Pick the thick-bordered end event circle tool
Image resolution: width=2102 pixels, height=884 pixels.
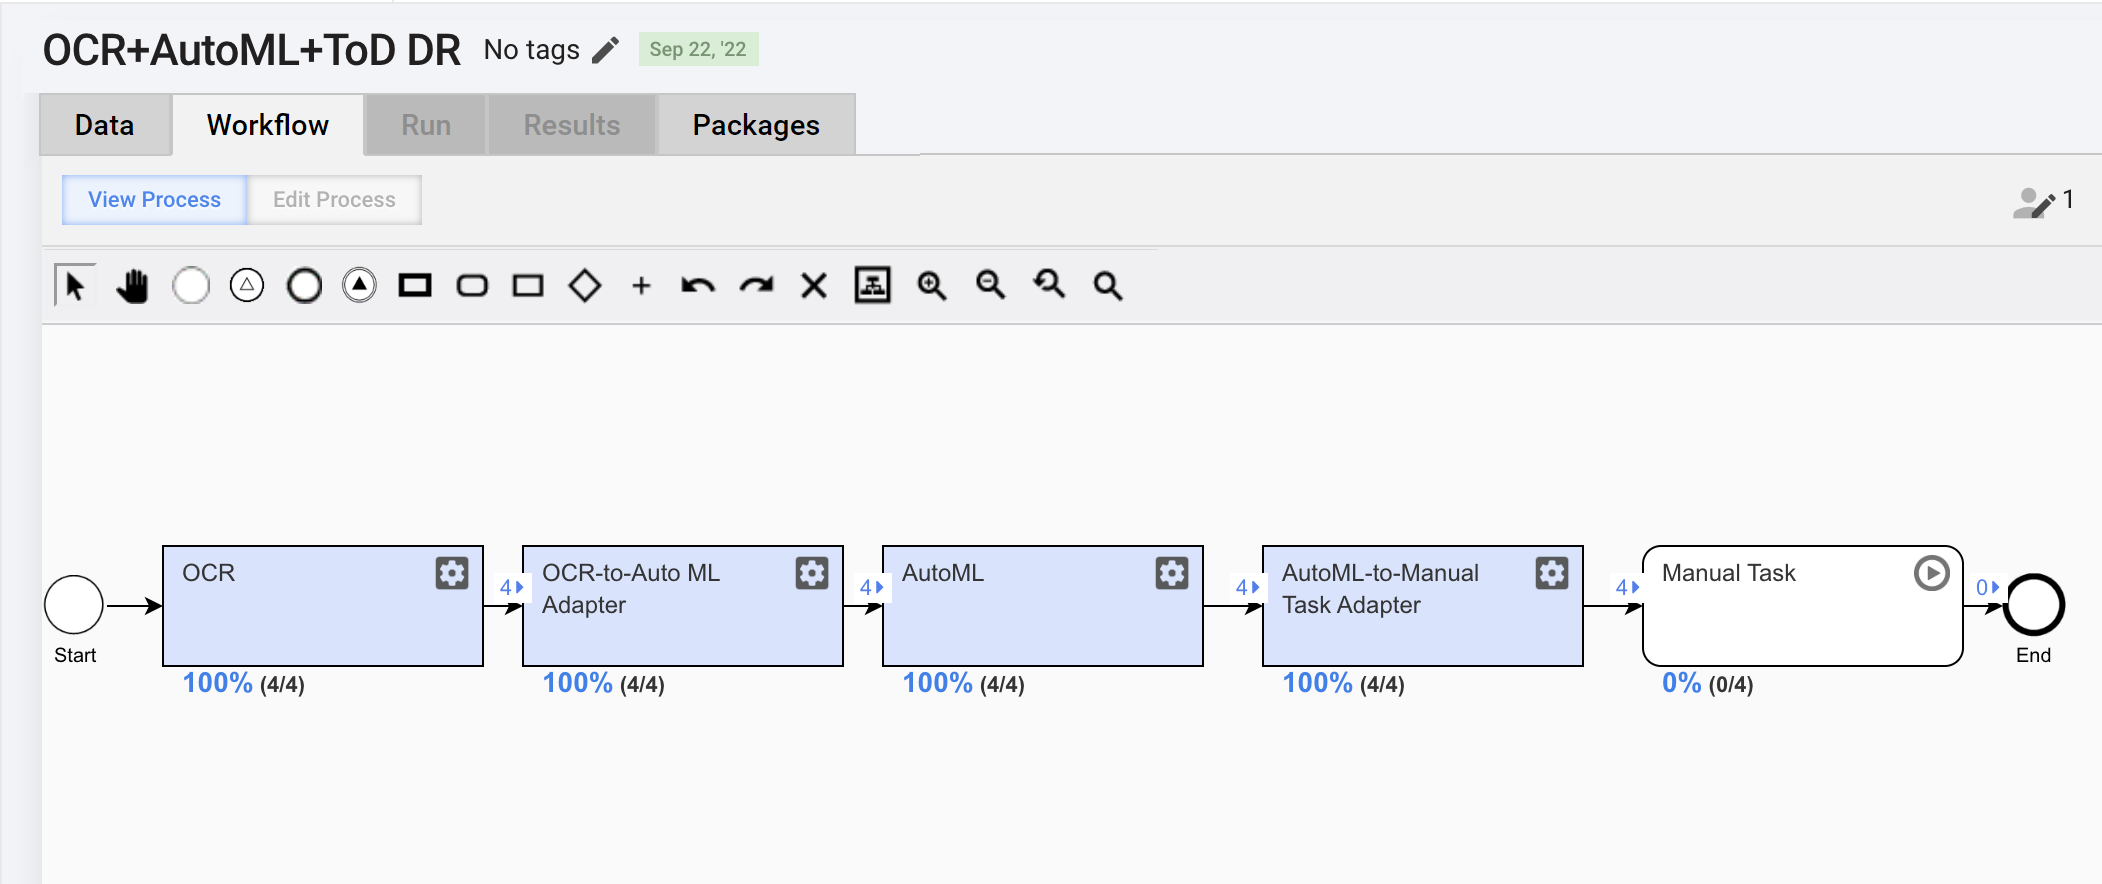304,286
